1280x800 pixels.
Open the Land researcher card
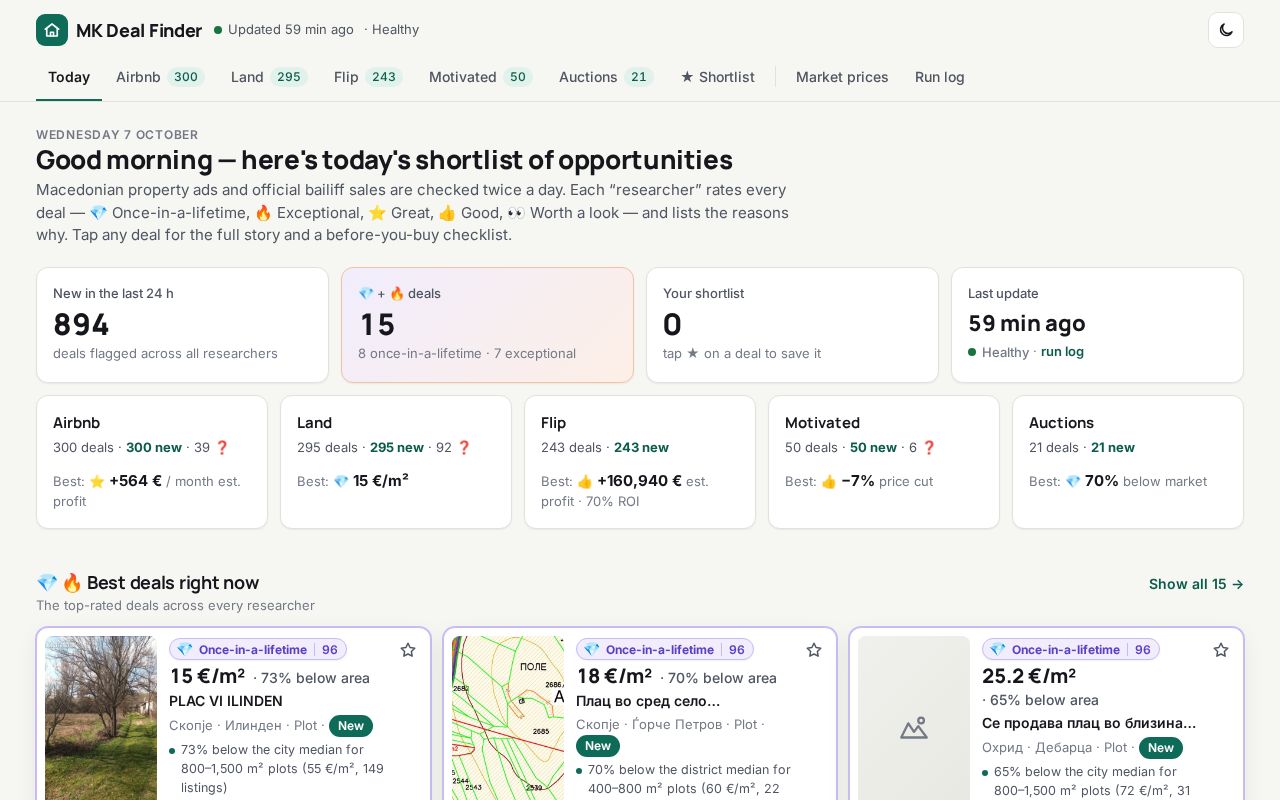click(x=396, y=462)
